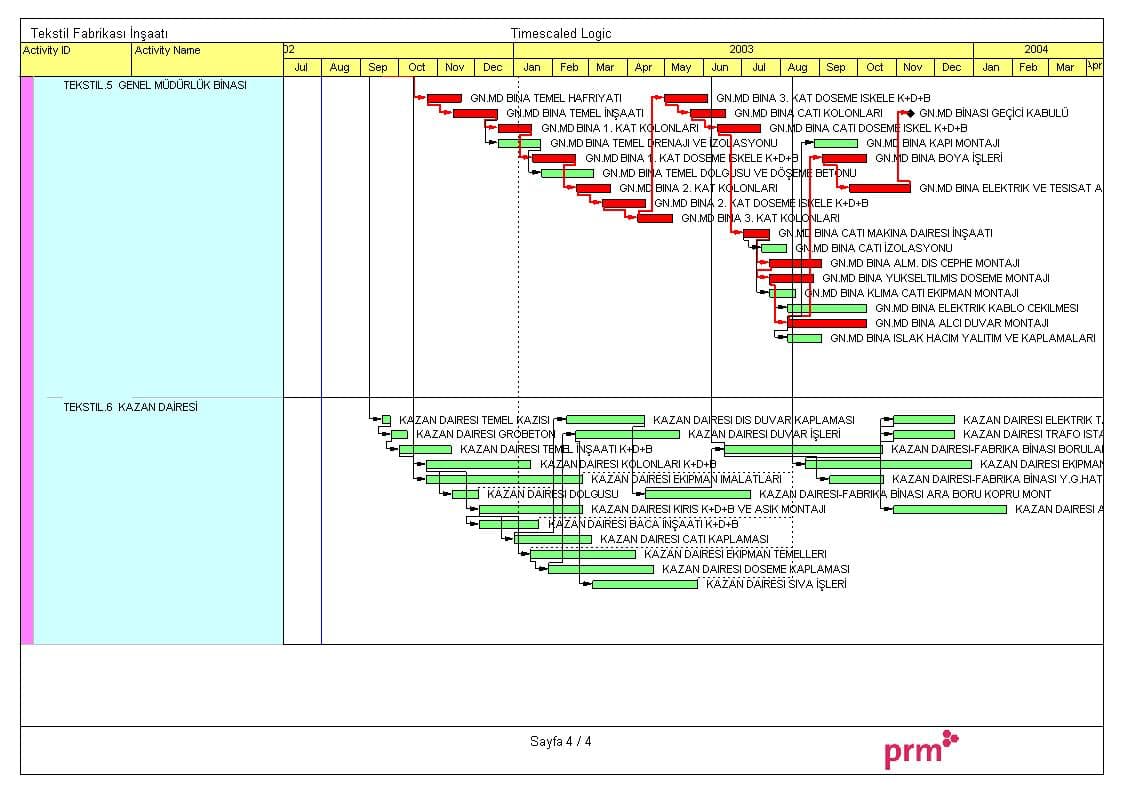
Task: Click the Activity Name column header
Action: 167,50
